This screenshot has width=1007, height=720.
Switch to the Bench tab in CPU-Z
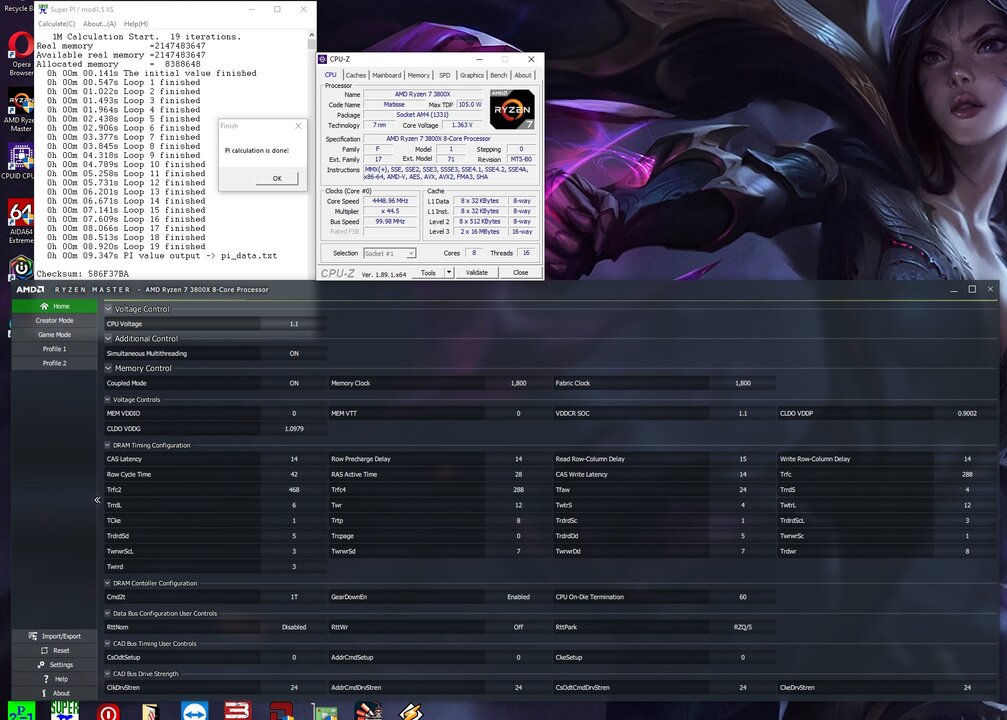(498, 75)
